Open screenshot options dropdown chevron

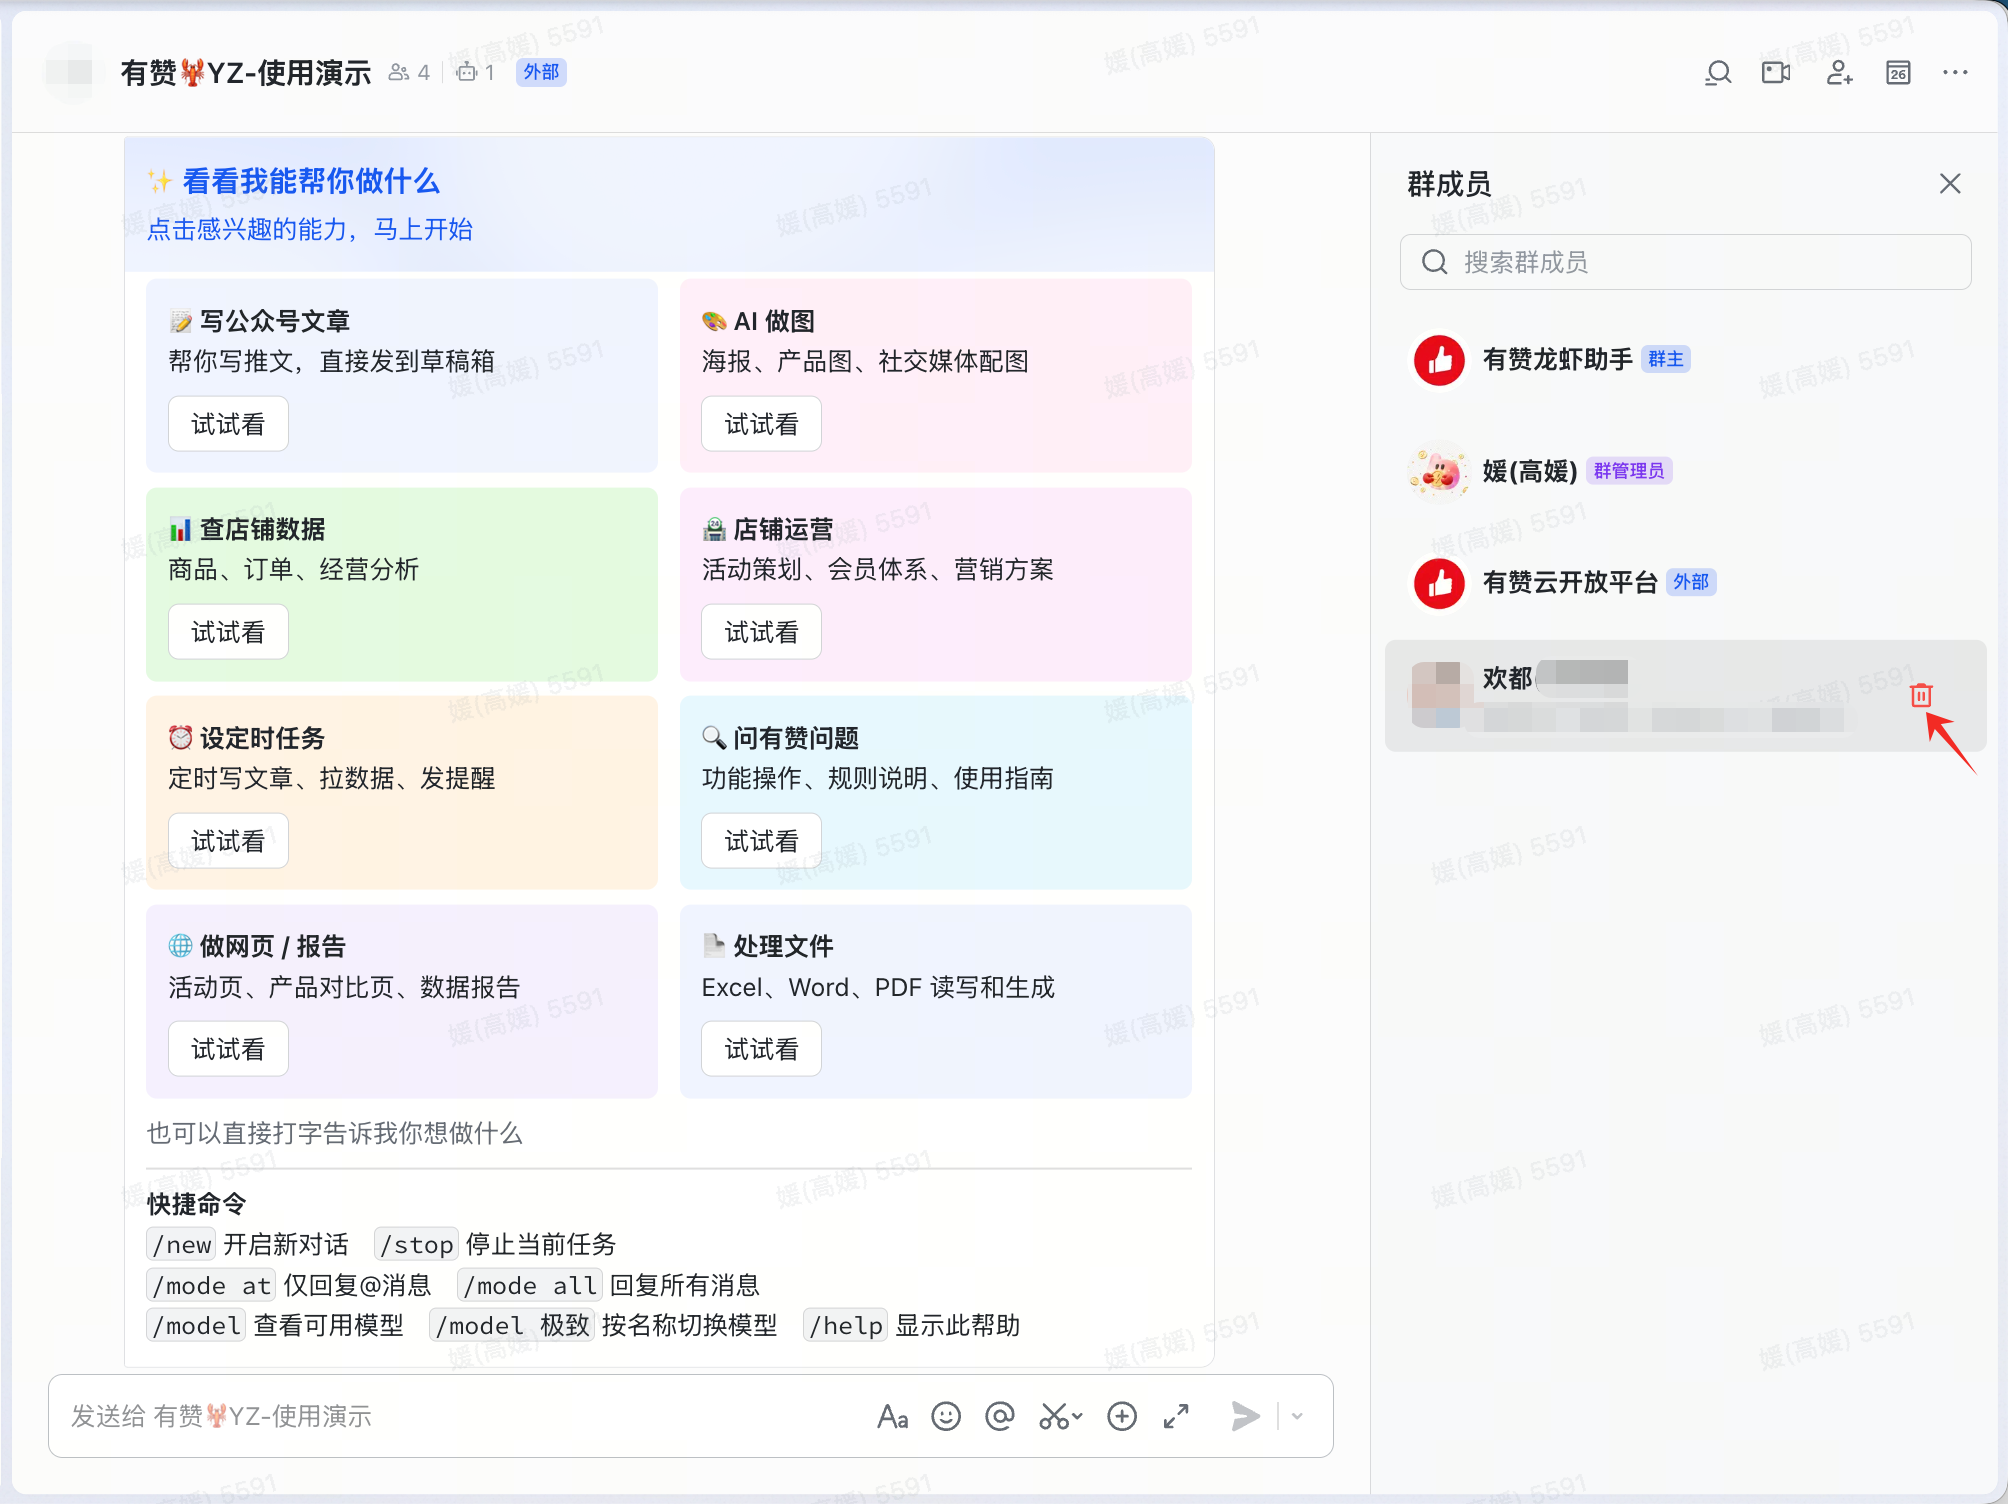click(1077, 1416)
